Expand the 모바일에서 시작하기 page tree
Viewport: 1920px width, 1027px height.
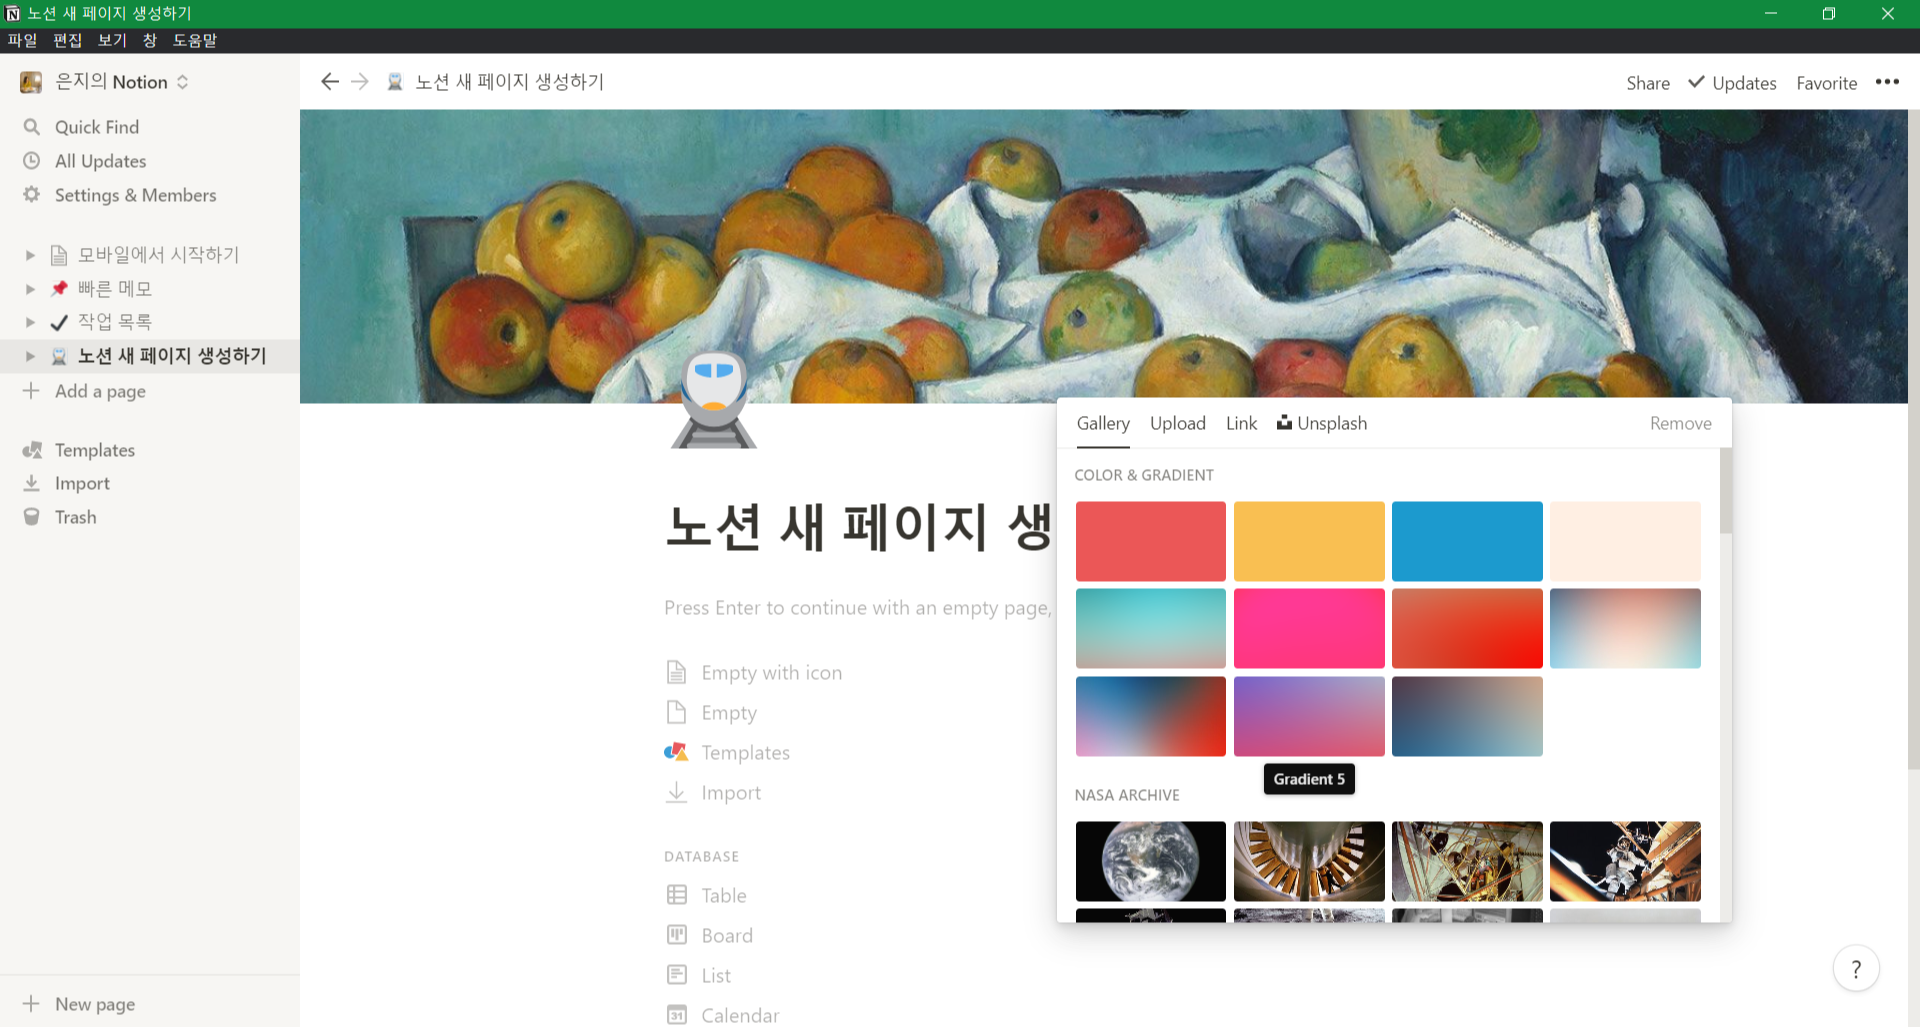pyautogui.click(x=30, y=255)
